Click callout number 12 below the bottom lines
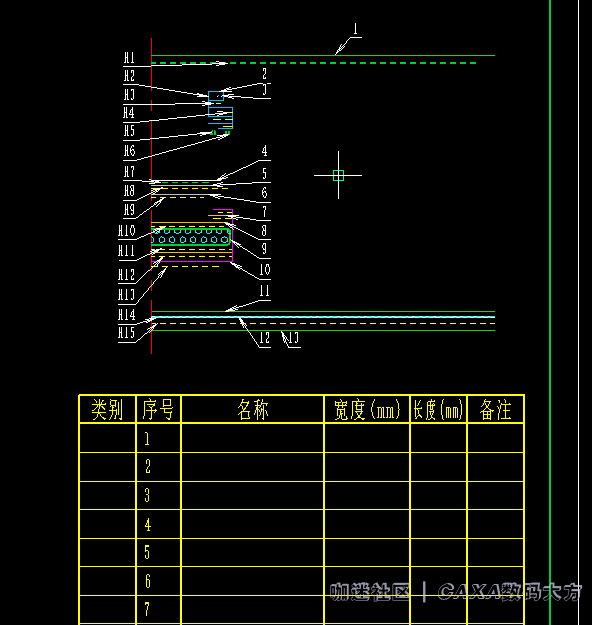This screenshot has width=592, height=625. (x=264, y=338)
